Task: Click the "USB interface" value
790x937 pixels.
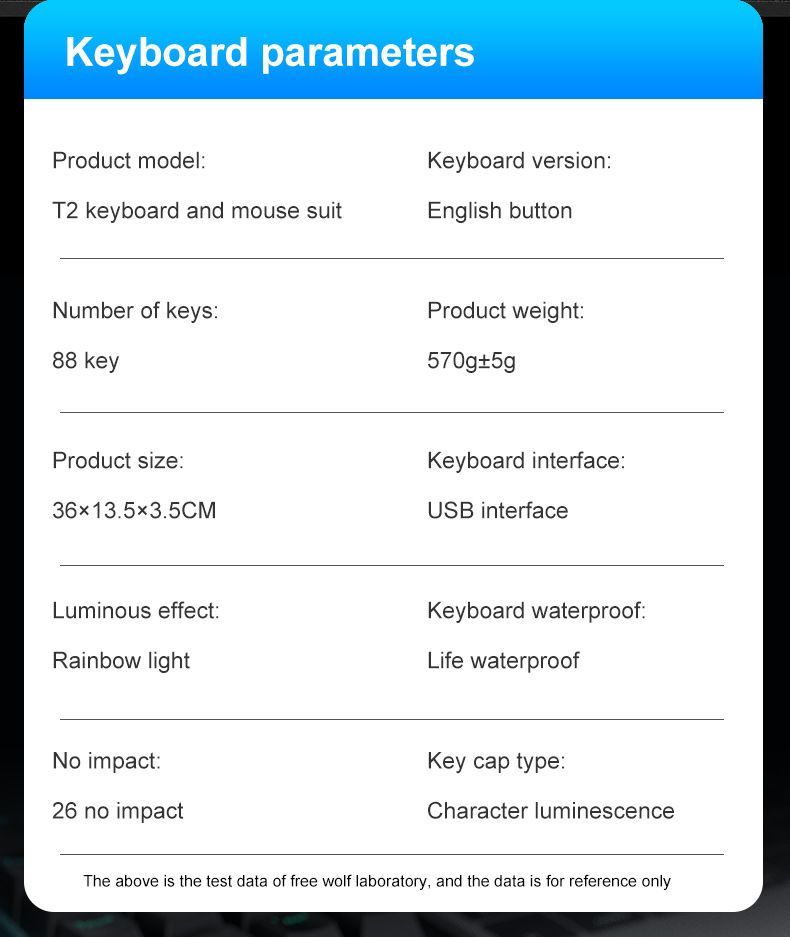Action: [497, 511]
